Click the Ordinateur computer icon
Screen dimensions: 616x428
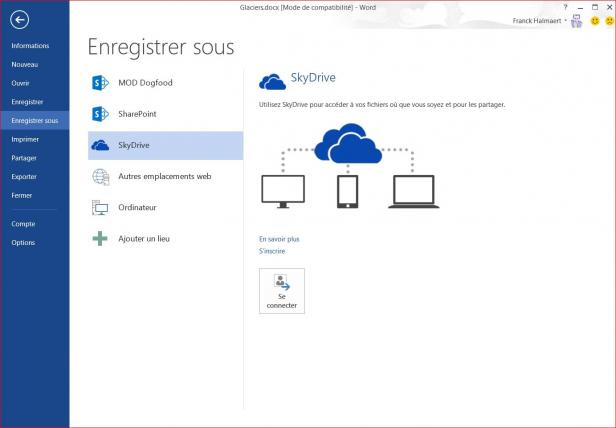click(100, 208)
